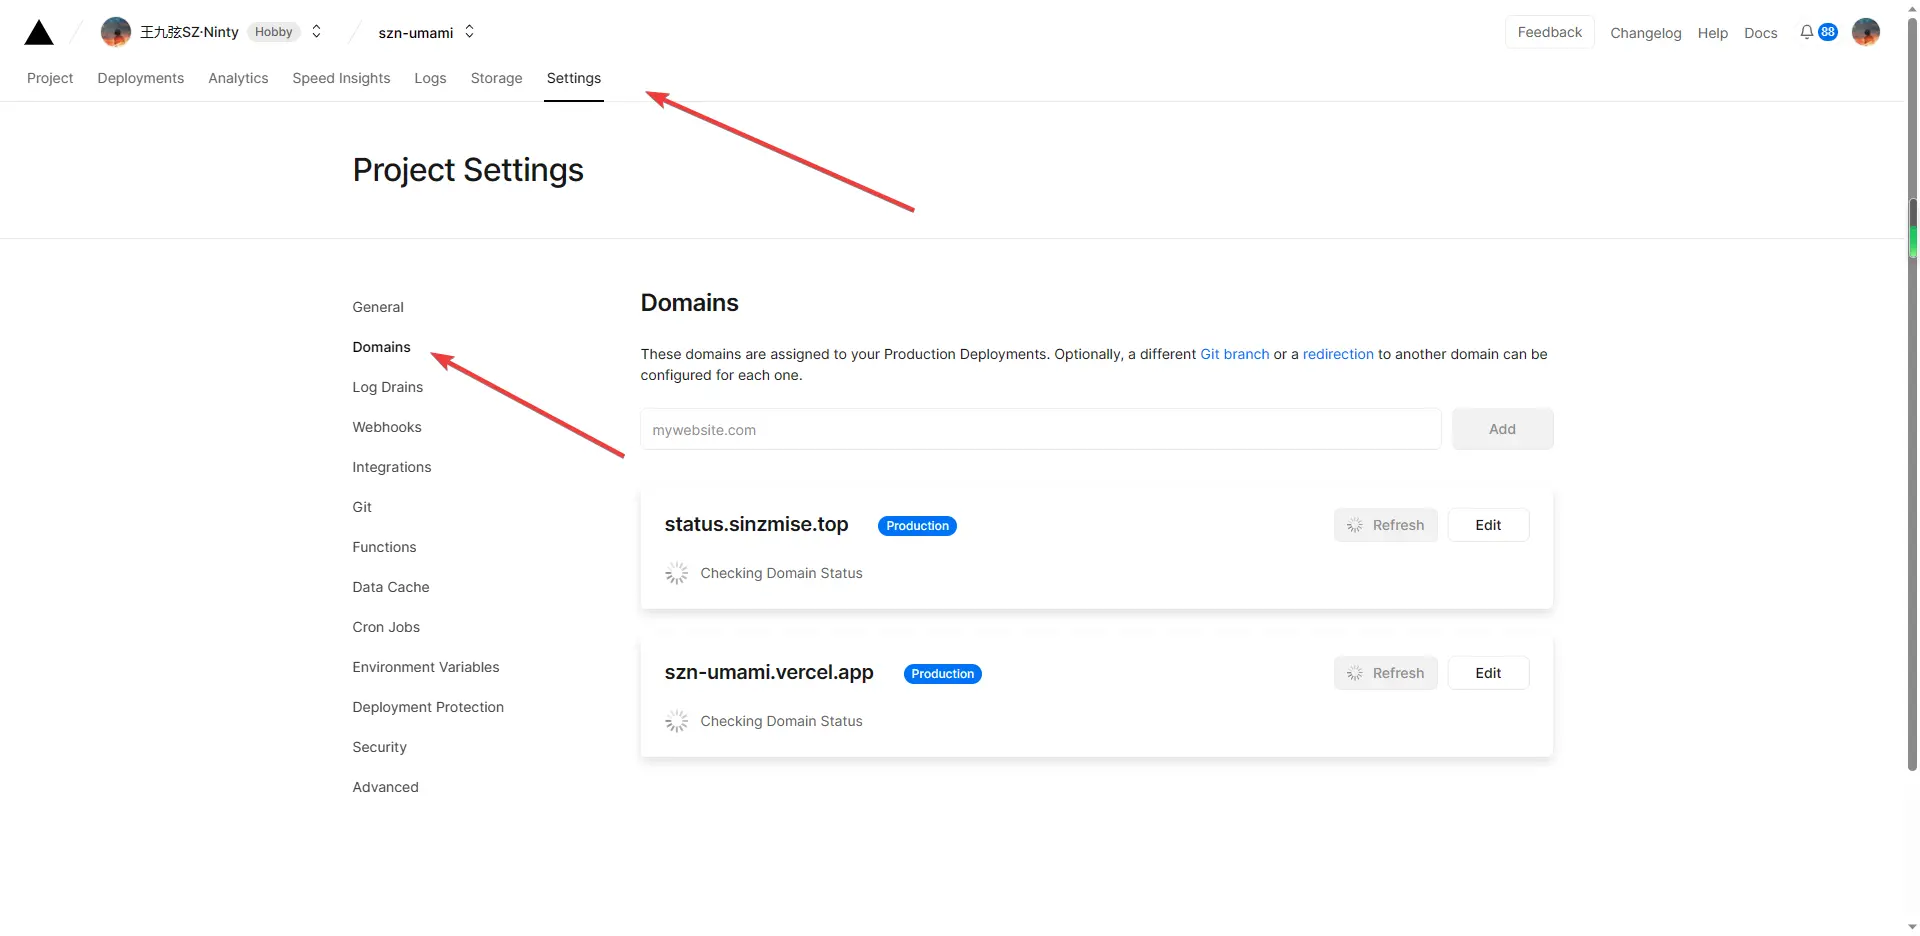This screenshot has width=1920, height=936.
Task: Open Environment Variables settings
Action: point(426,667)
